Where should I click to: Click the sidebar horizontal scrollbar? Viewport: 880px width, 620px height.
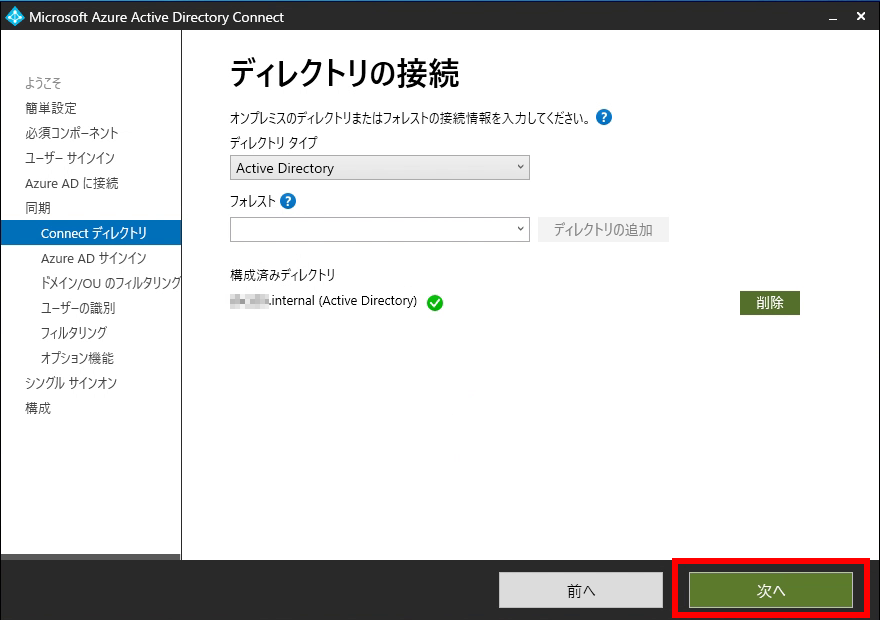[x=90, y=557]
